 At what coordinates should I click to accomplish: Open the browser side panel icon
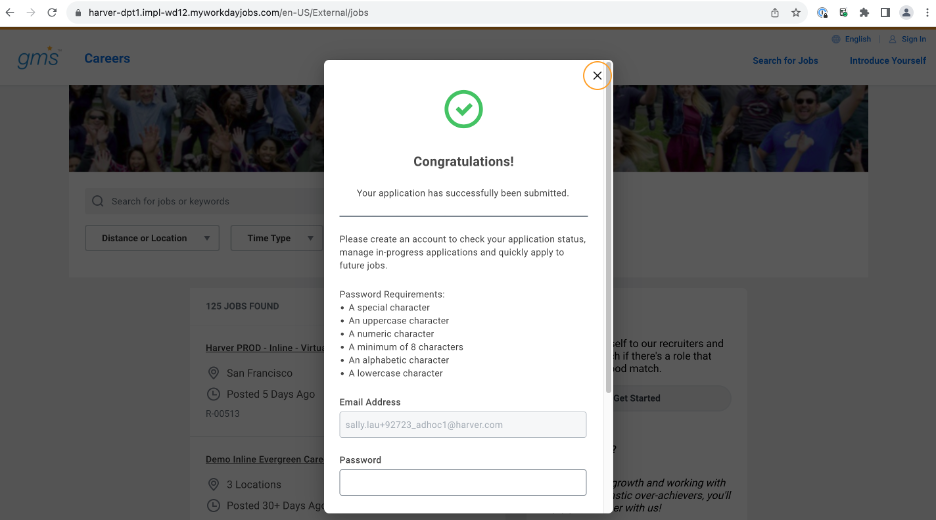[x=885, y=13]
